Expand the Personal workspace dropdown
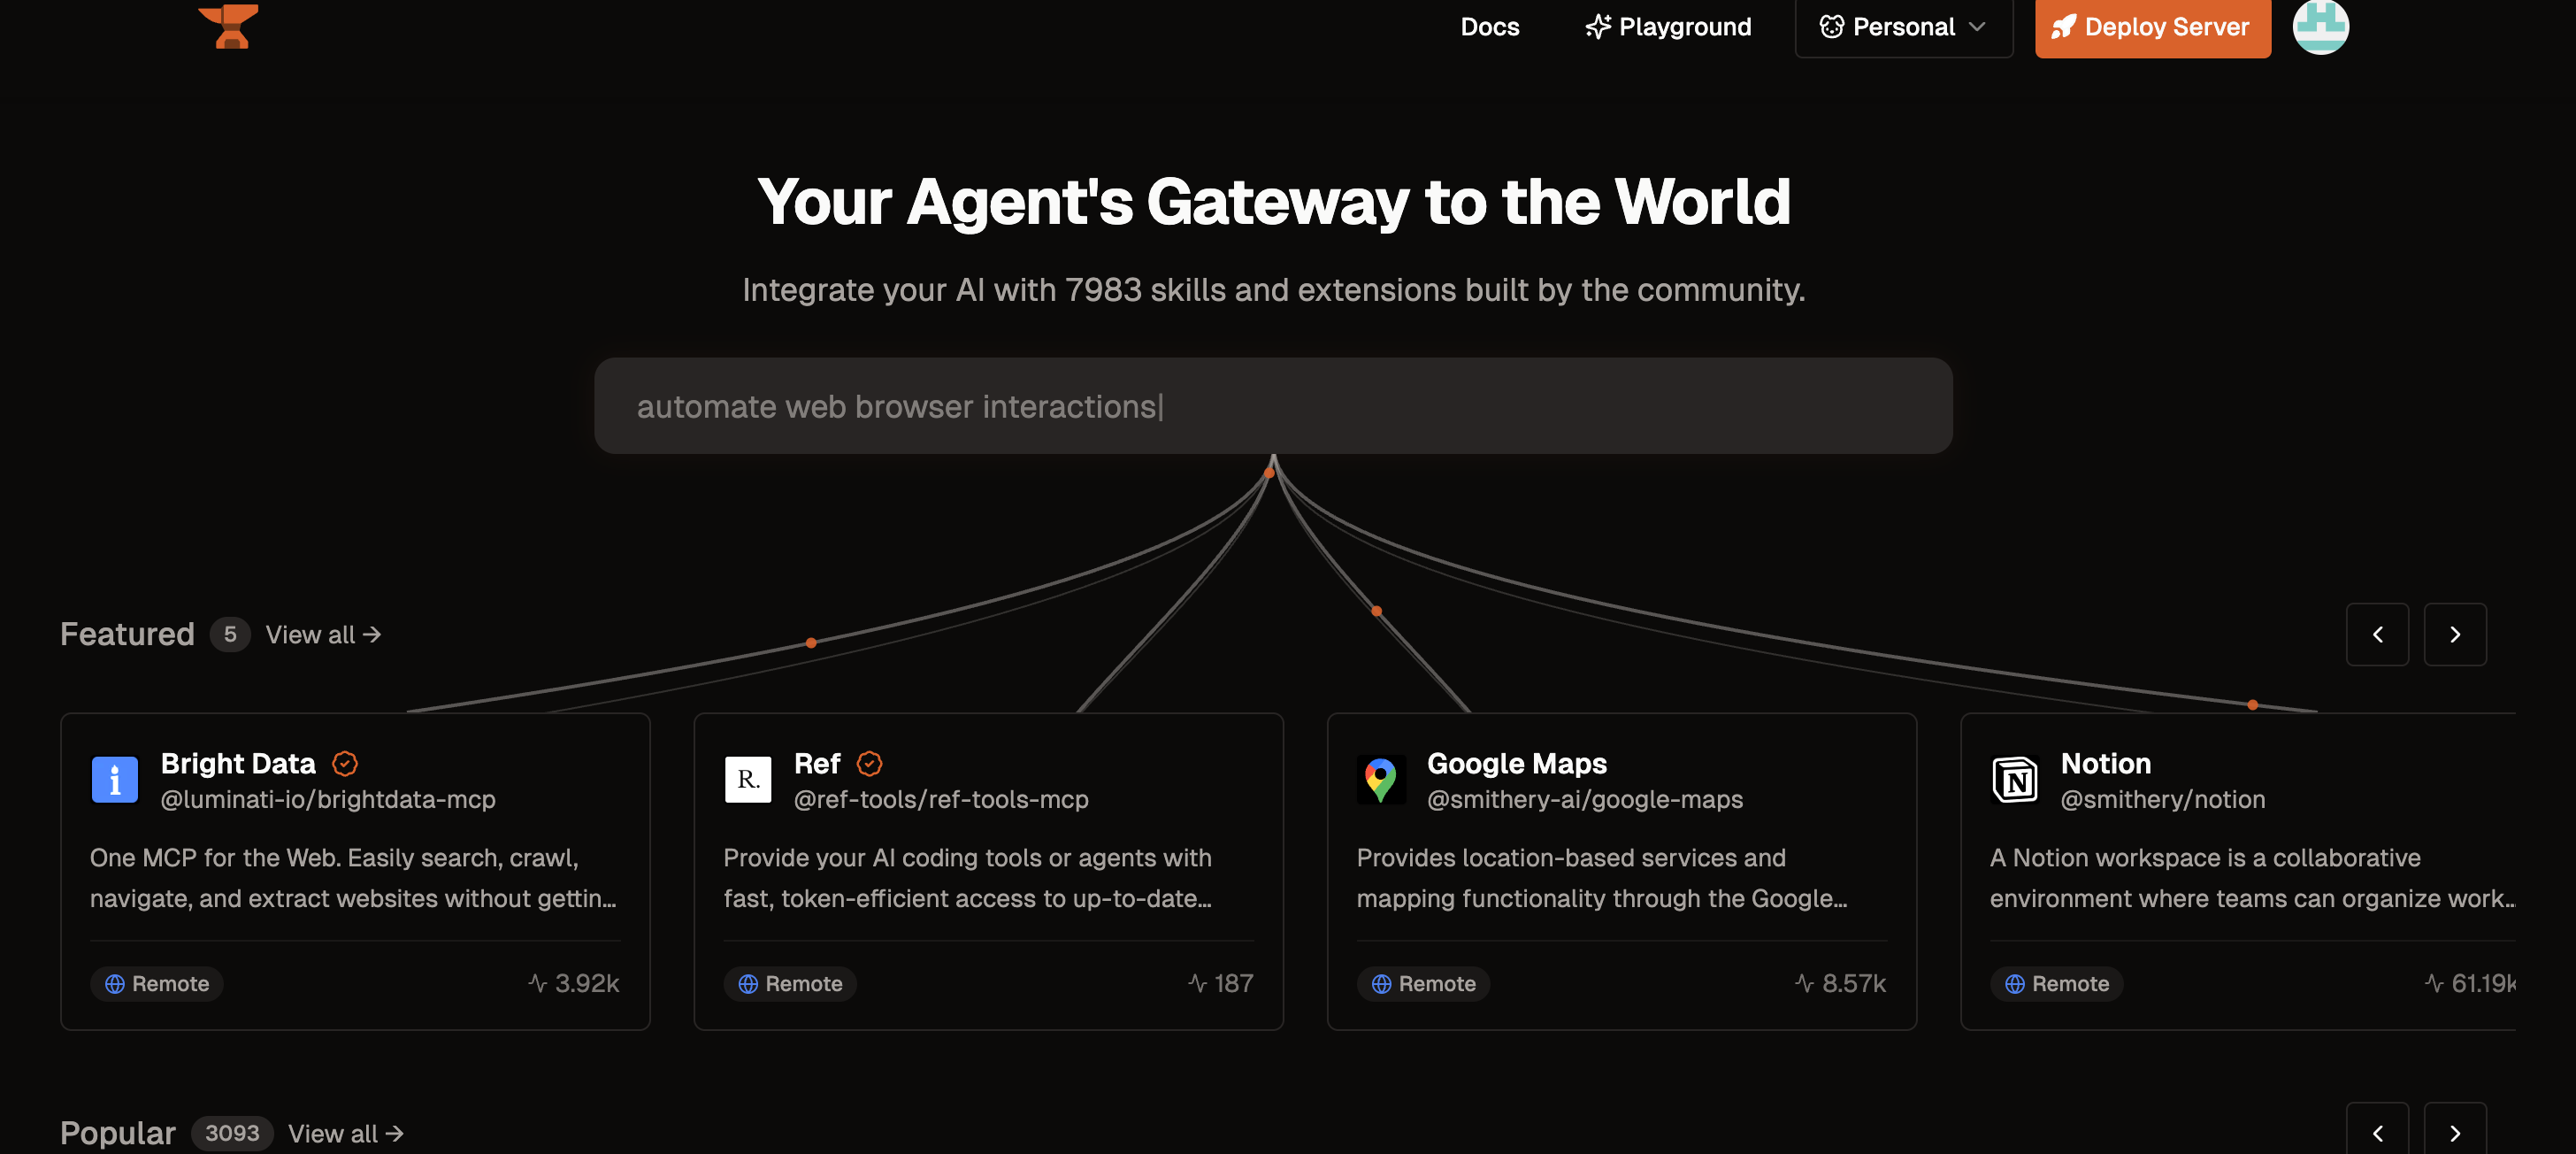This screenshot has height=1154, width=2576. coord(1902,27)
